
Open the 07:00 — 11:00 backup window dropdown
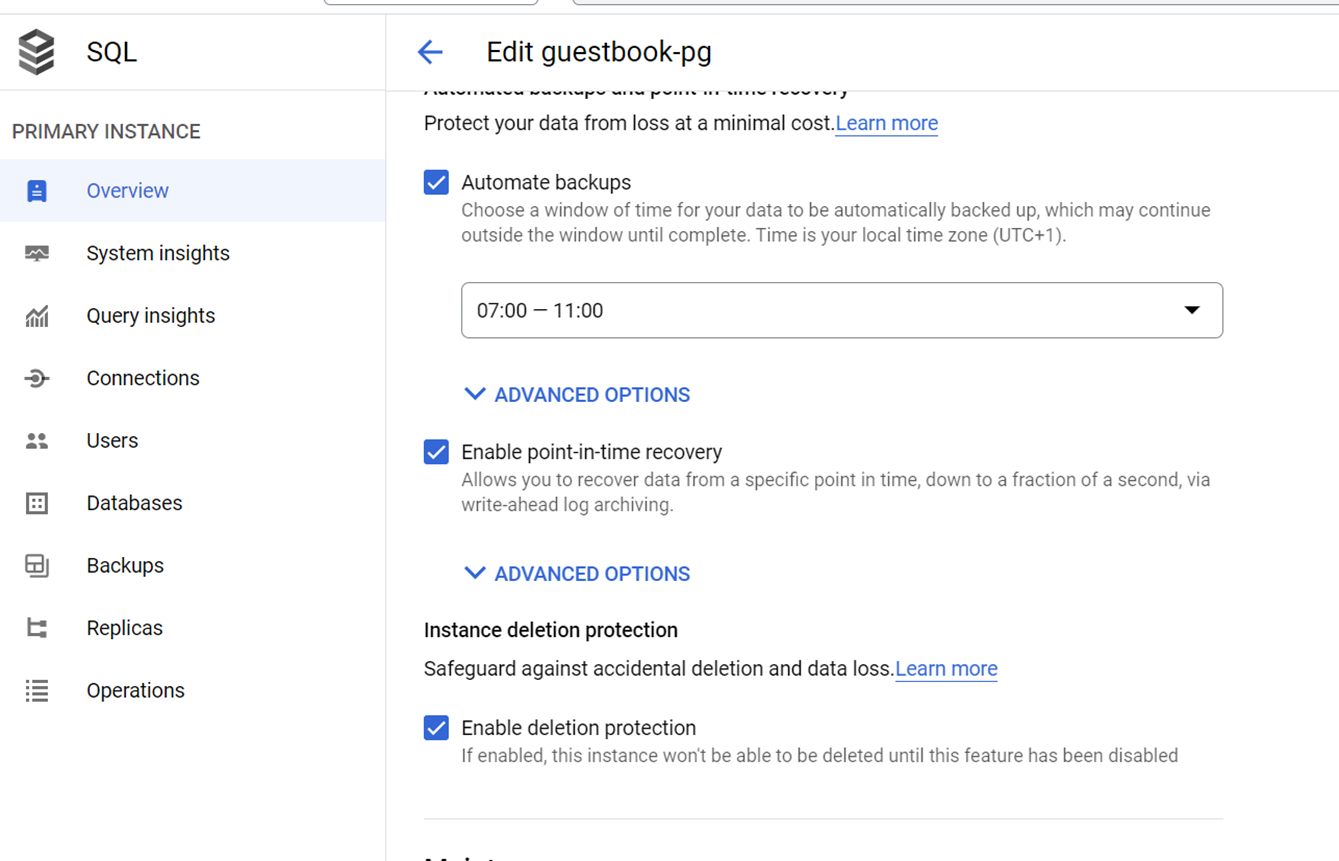[841, 310]
